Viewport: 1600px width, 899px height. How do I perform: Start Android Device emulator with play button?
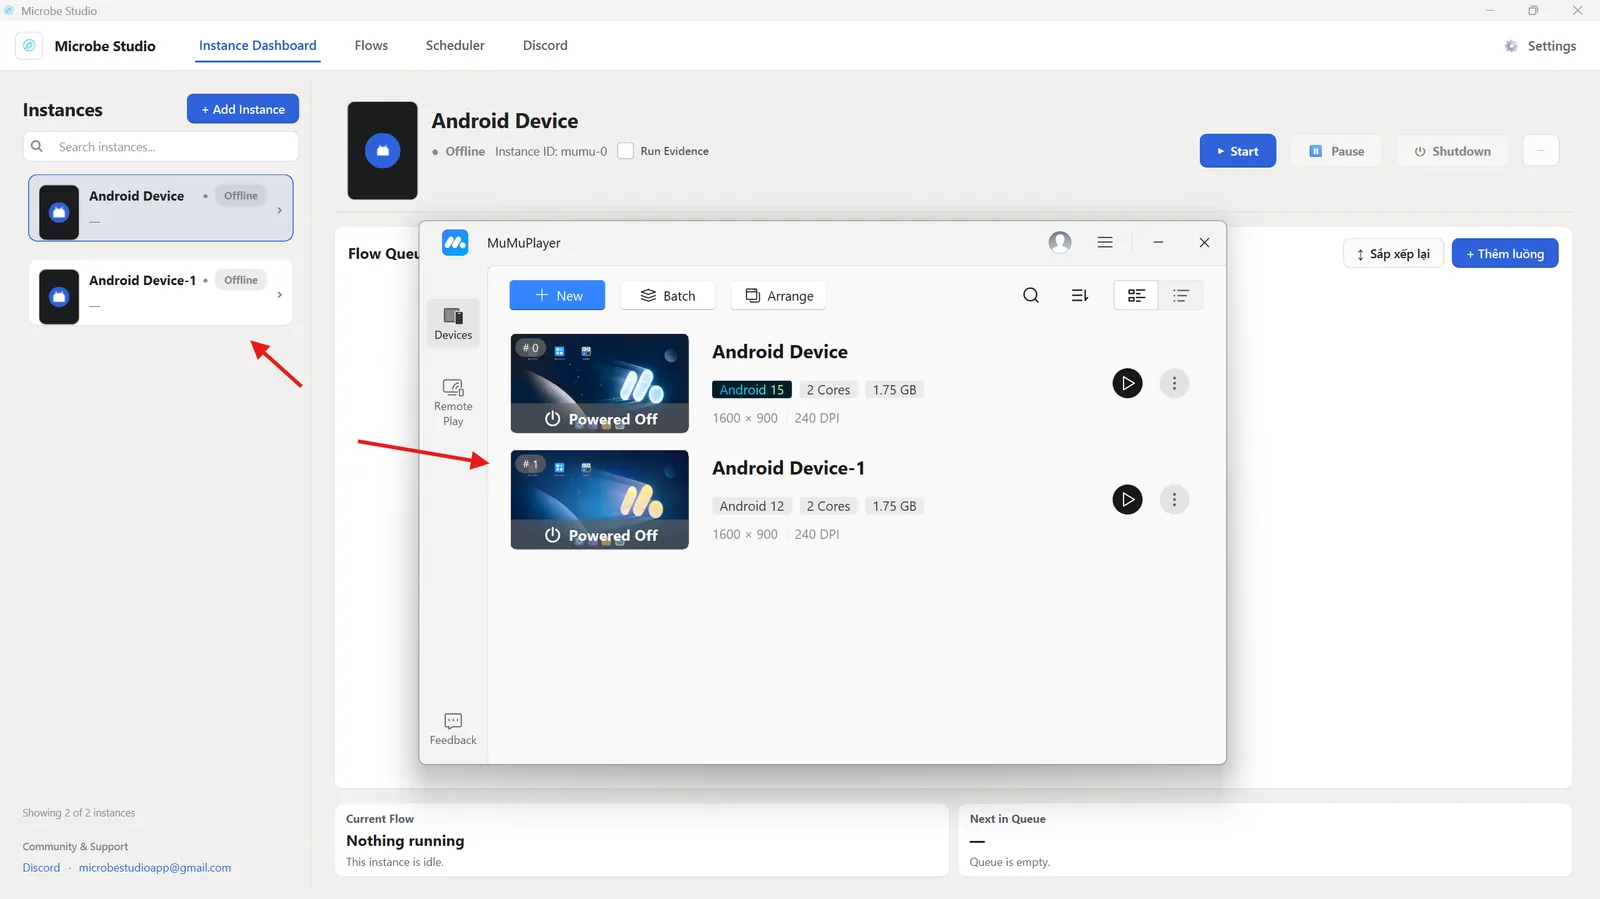coord(1127,383)
